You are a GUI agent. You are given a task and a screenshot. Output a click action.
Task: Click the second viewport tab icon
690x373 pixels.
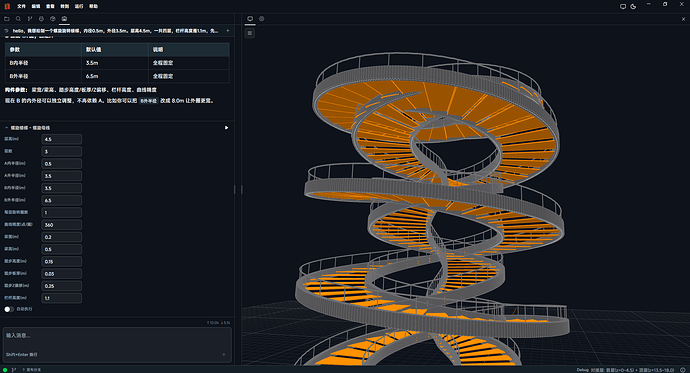(261, 19)
